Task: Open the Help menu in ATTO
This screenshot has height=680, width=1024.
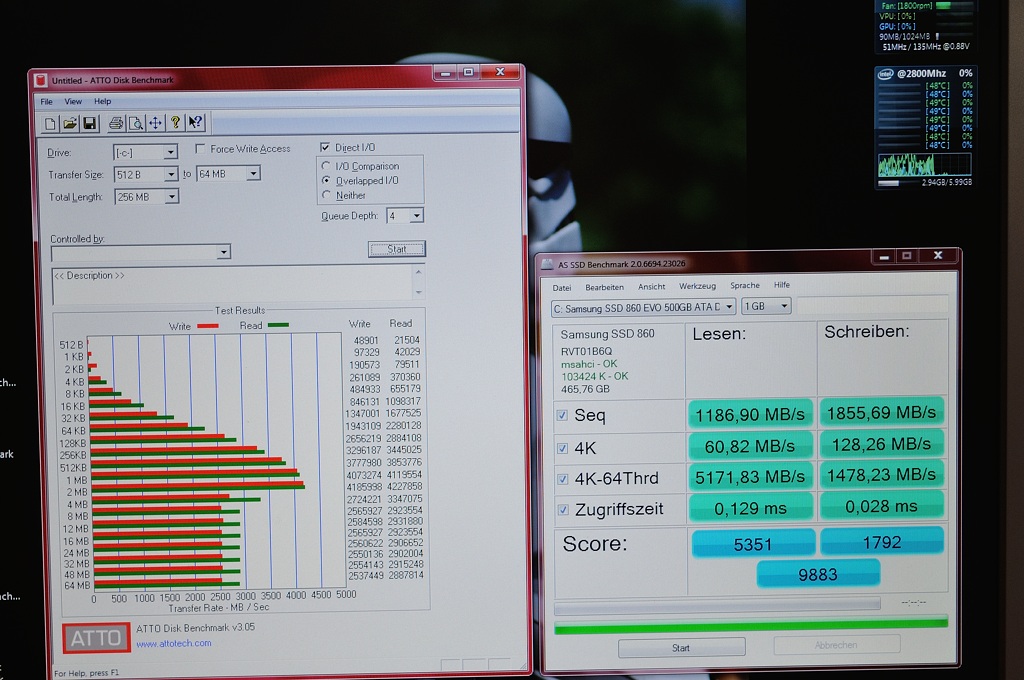Action: point(103,101)
